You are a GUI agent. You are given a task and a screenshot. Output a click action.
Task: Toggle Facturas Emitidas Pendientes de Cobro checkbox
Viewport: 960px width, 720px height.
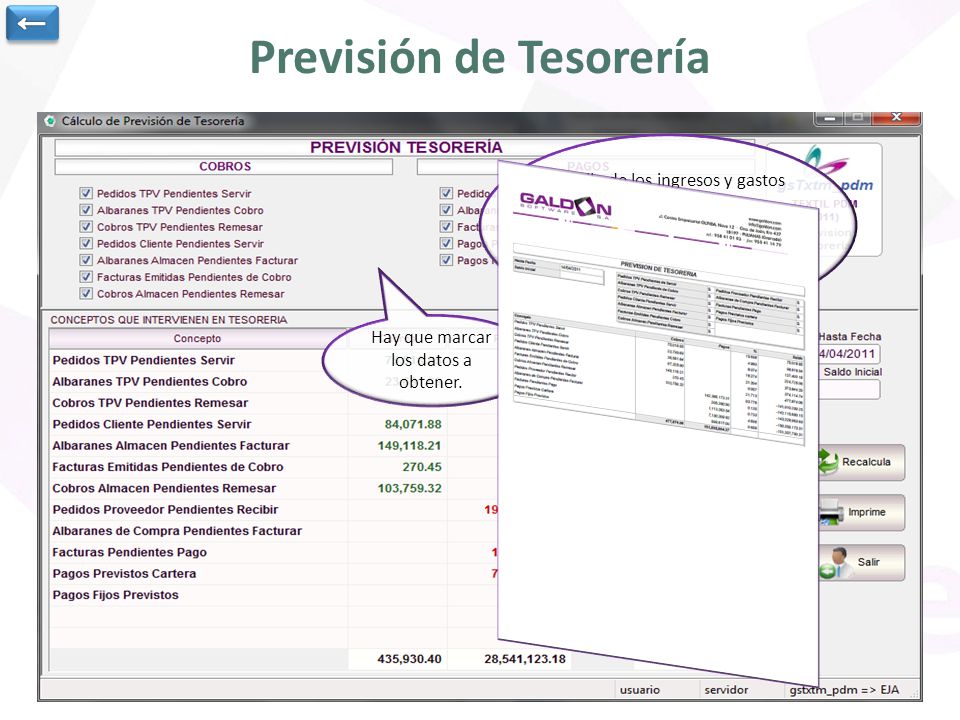tap(86, 277)
